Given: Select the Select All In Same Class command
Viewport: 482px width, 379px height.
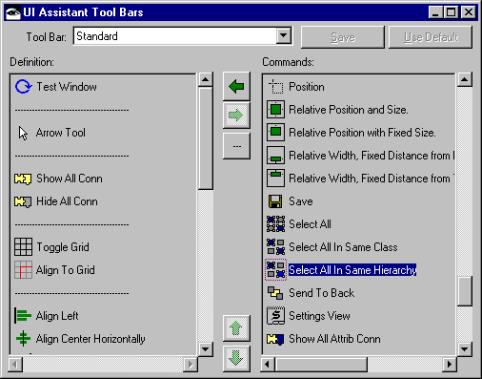Looking at the screenshot, I should coord(343,247).
